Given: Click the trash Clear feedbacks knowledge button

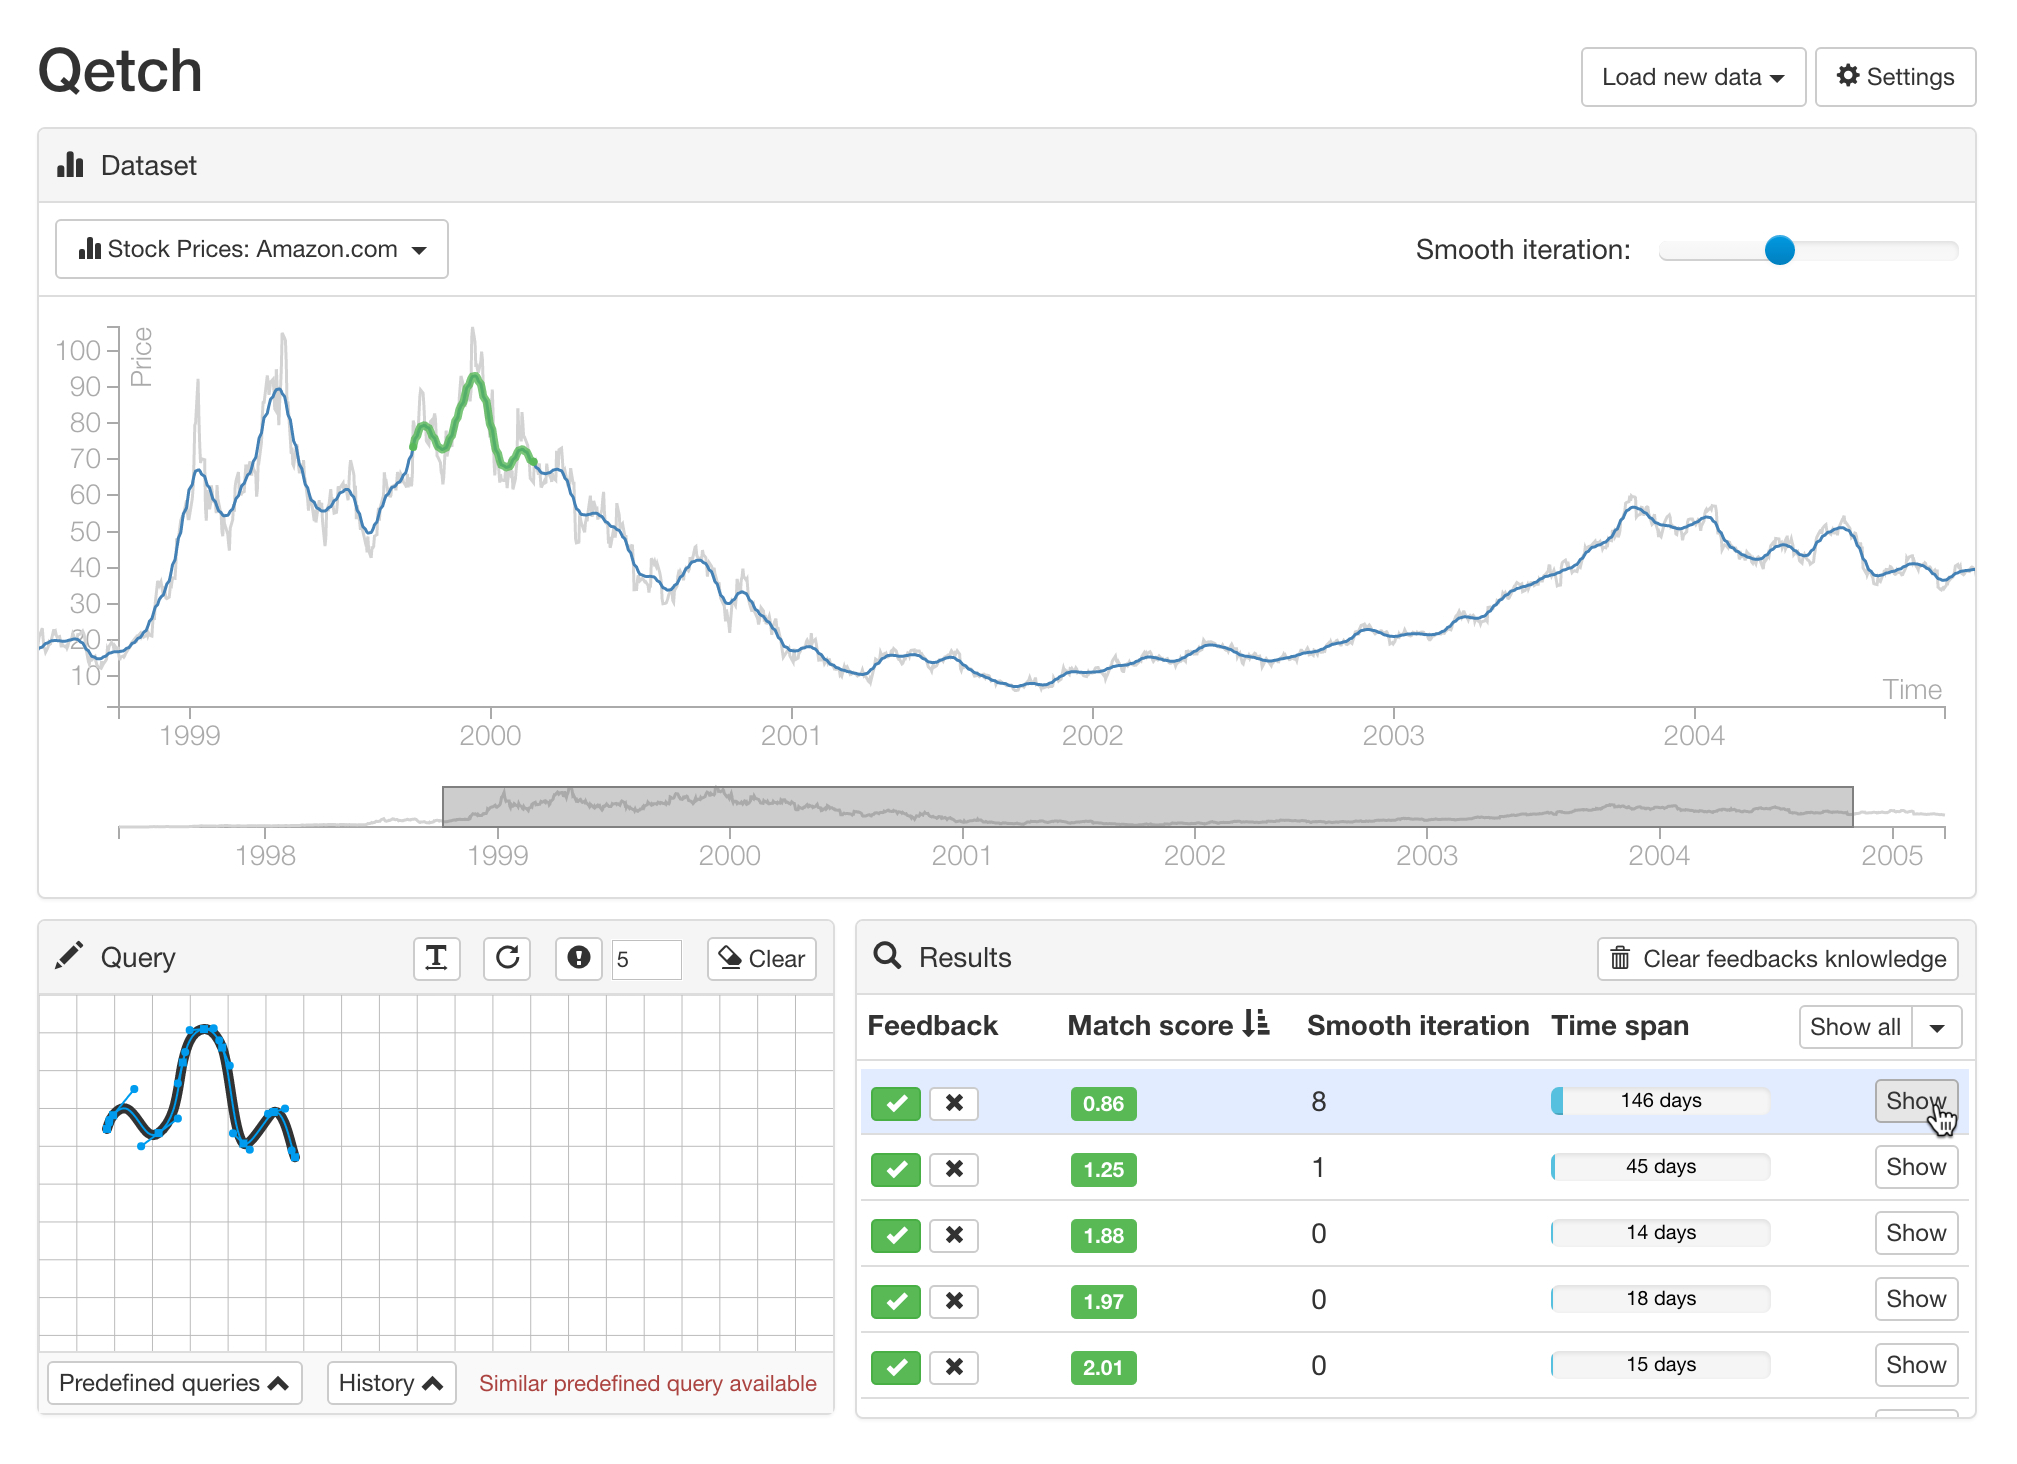Looking at the screenshot, I should click(x=1777, y=958).
